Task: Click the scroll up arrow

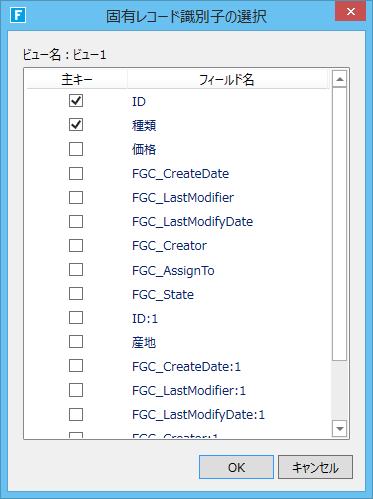Action: [340, 79]
